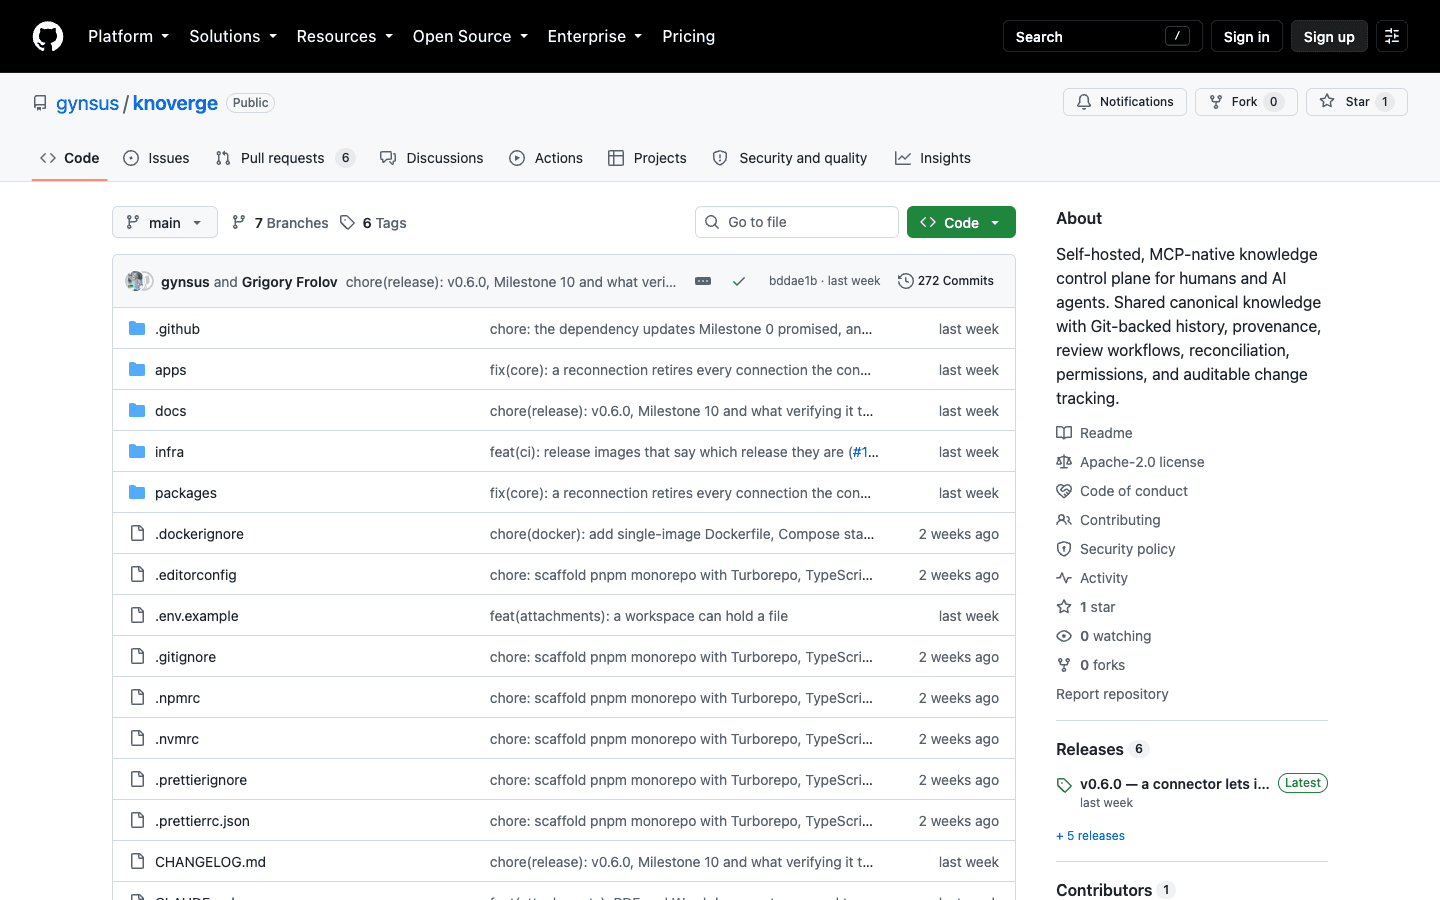Screen dimensions: 1440x900
Task: Click the book icon beside Readme
Action: pyautogui.click(x=1064, y=433)
